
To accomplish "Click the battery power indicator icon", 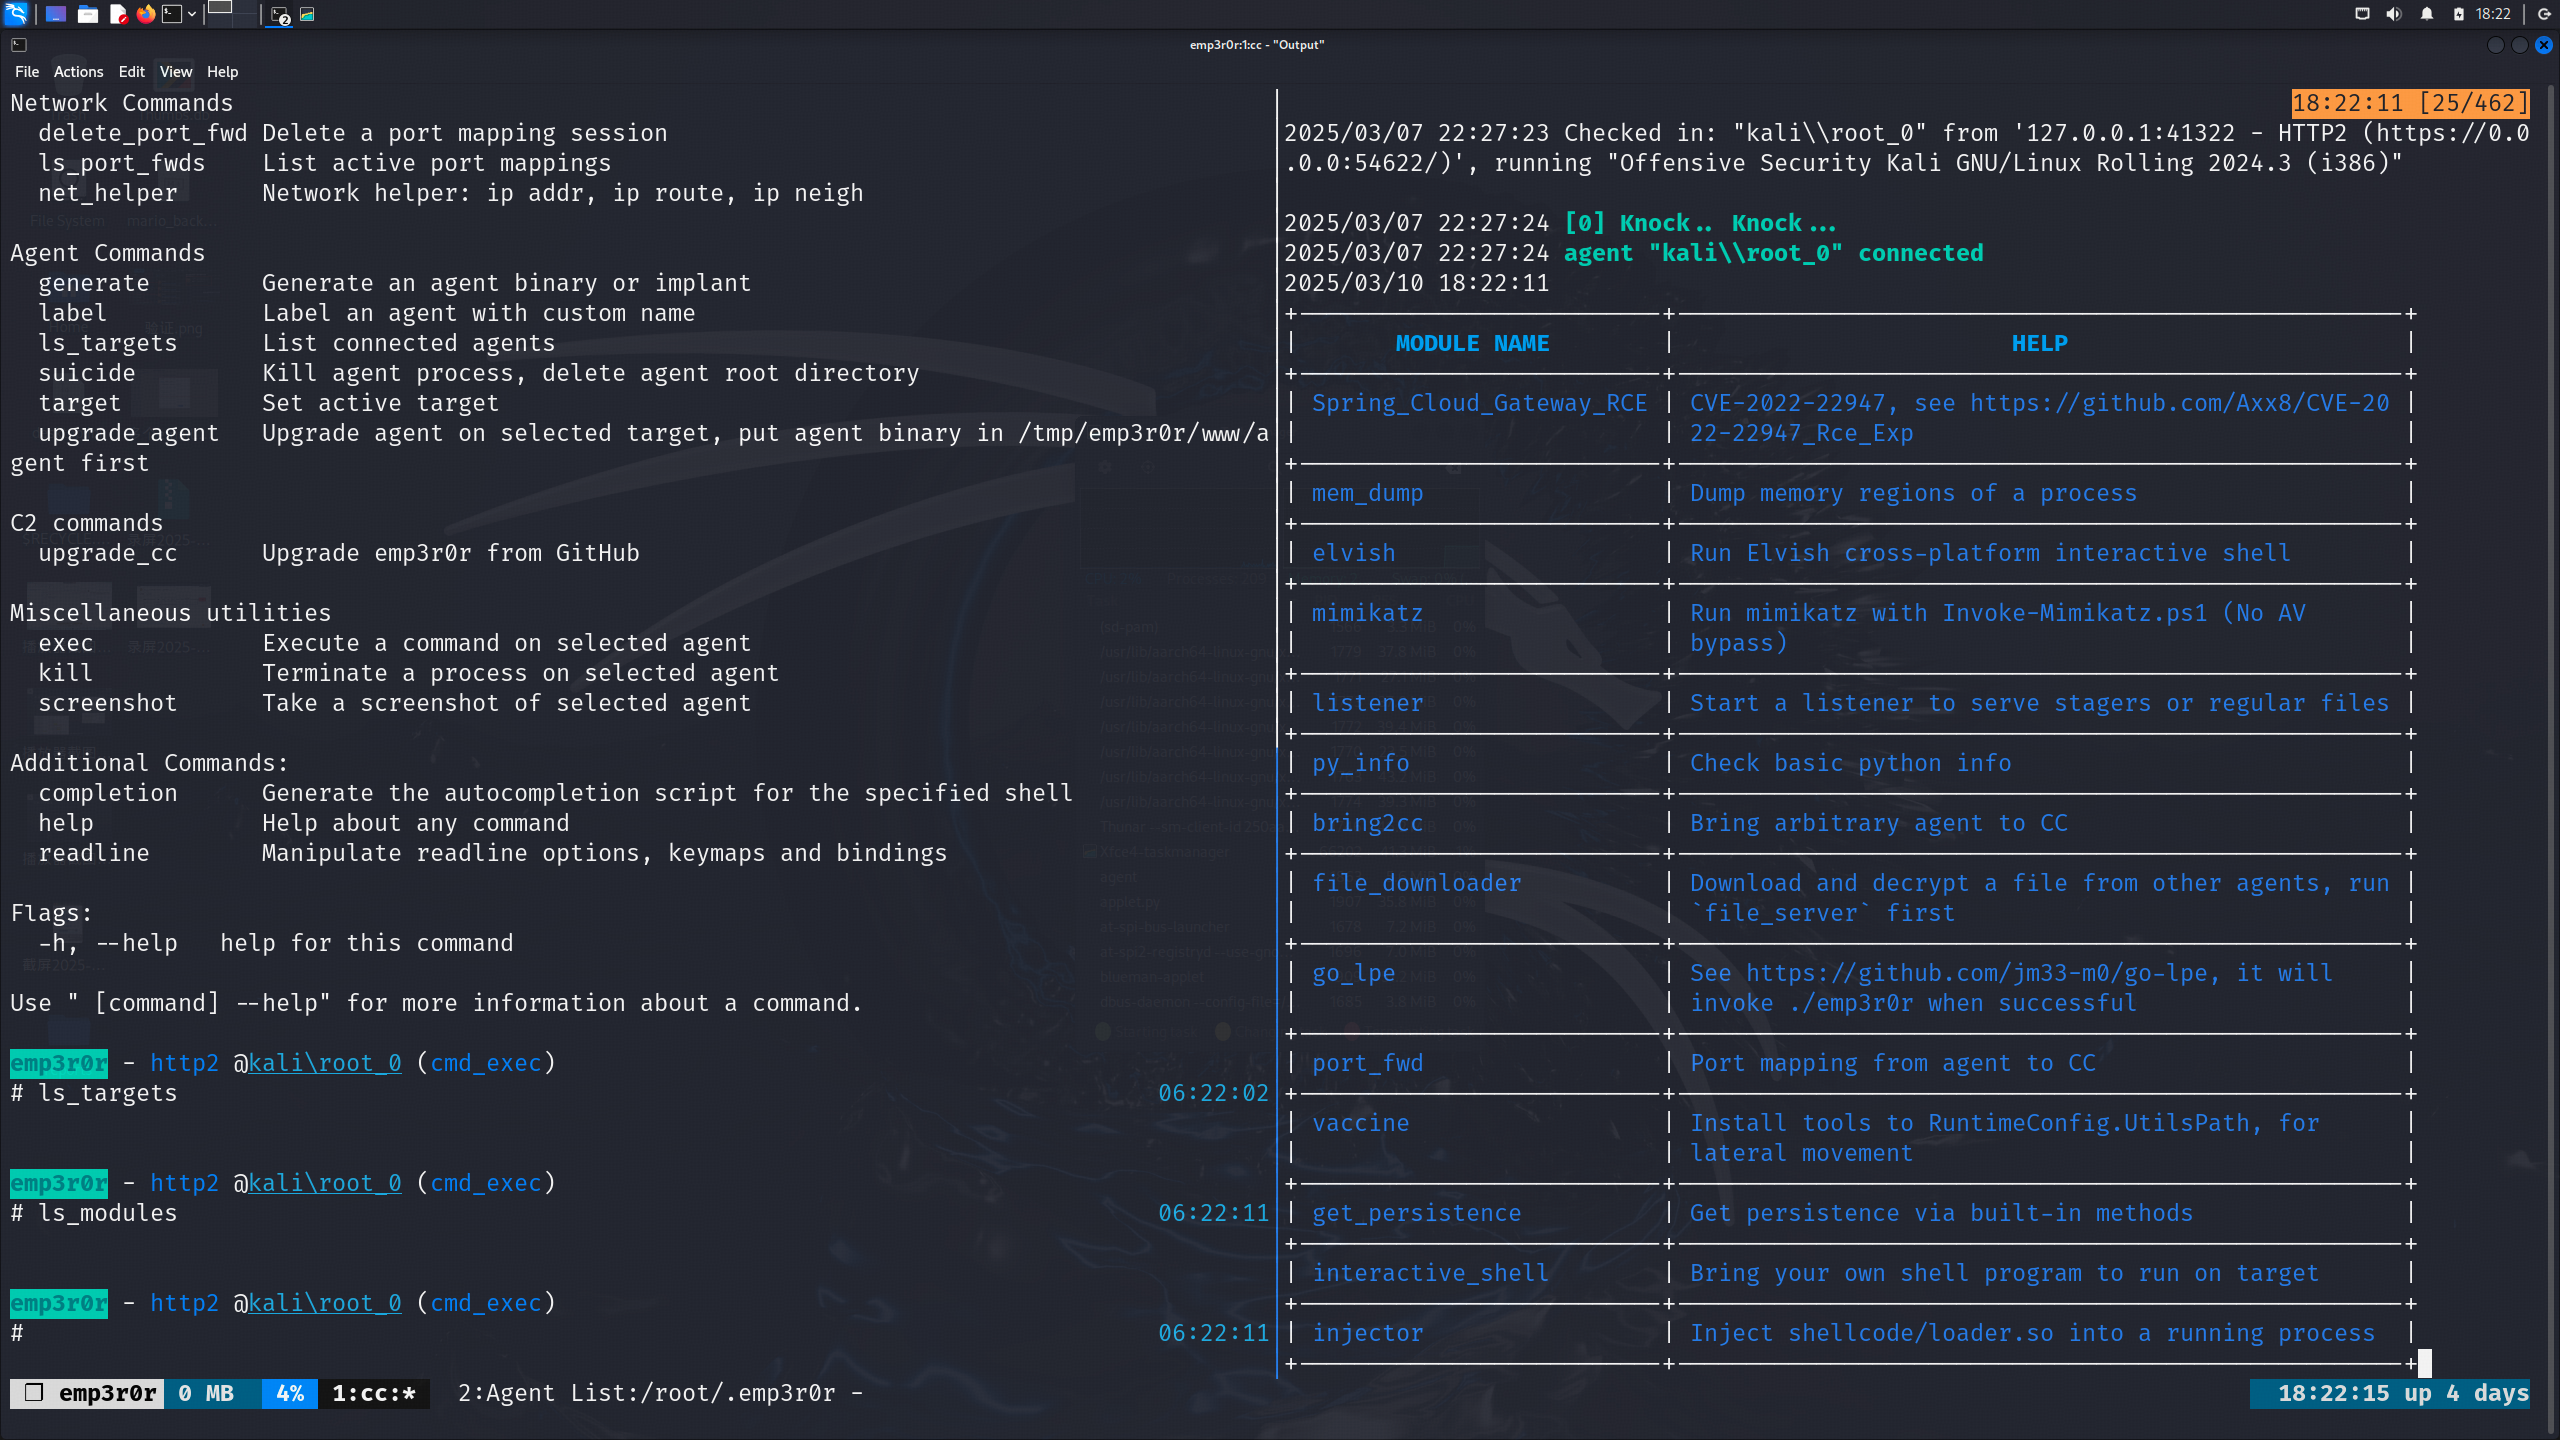I will [x=2458, y=14].
